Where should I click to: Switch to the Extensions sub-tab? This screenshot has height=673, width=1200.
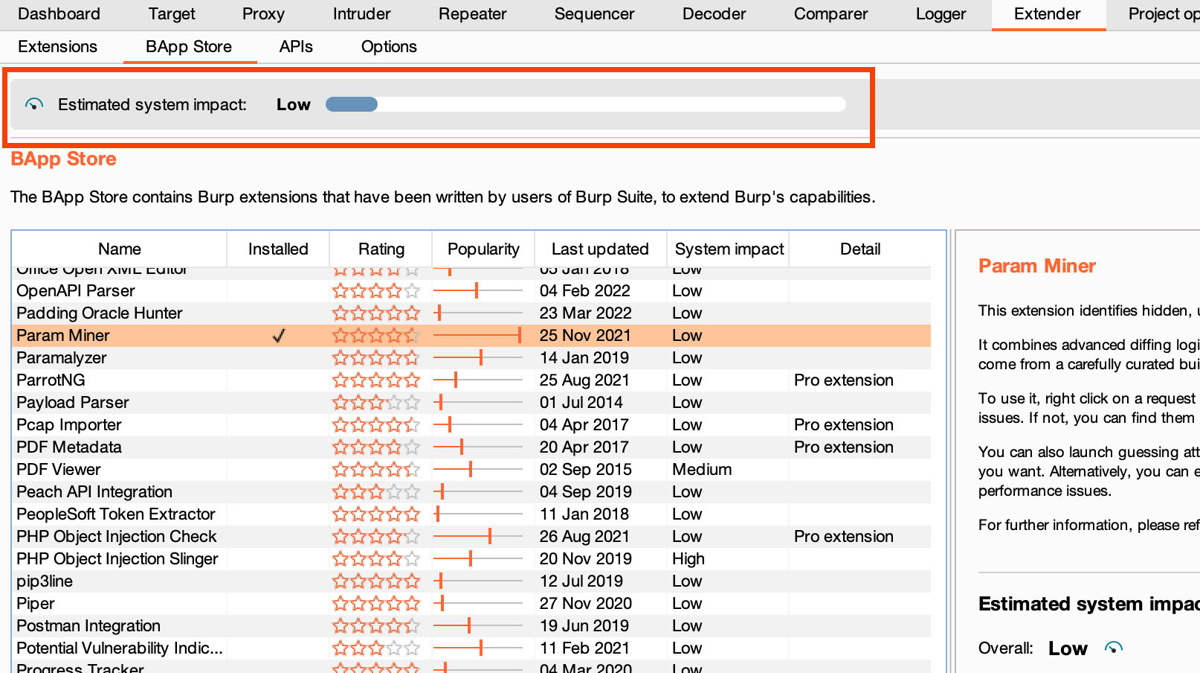pyautogui.click(x=58, y=47)
